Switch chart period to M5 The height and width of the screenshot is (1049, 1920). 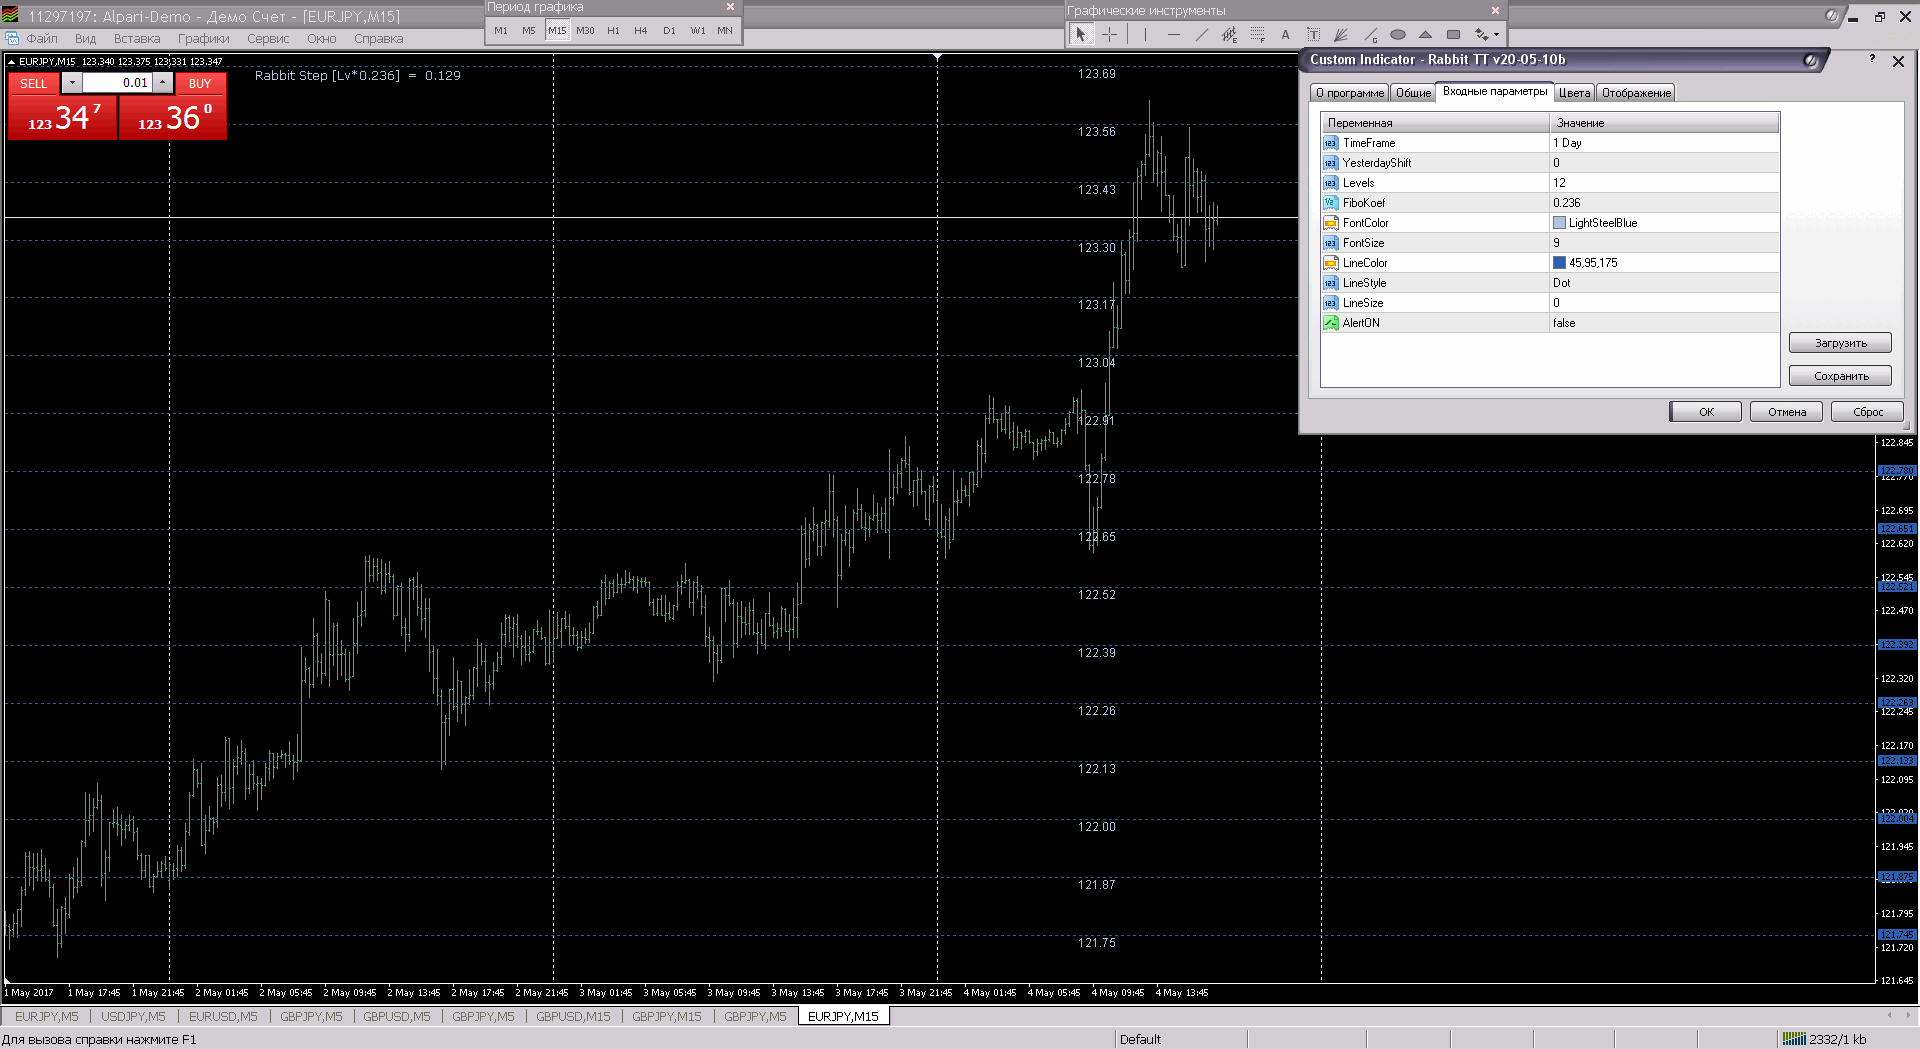[529, 31]
